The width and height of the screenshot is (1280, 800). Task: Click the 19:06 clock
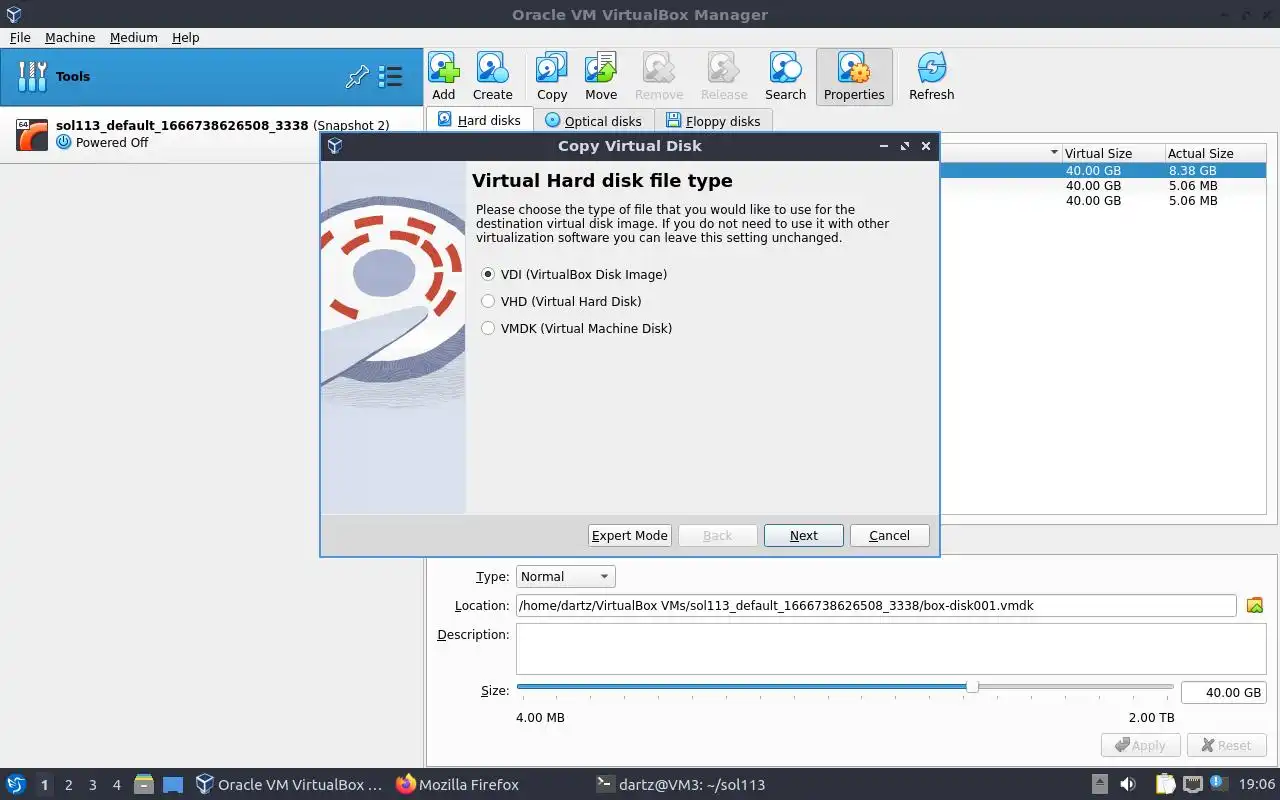1257,784
